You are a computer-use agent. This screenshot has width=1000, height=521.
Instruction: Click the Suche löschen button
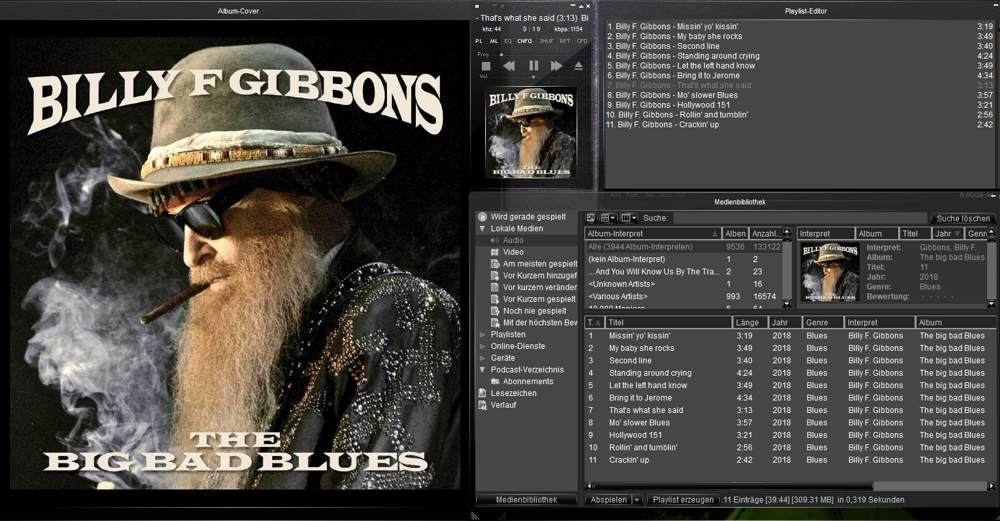click(x=962, y=218)
